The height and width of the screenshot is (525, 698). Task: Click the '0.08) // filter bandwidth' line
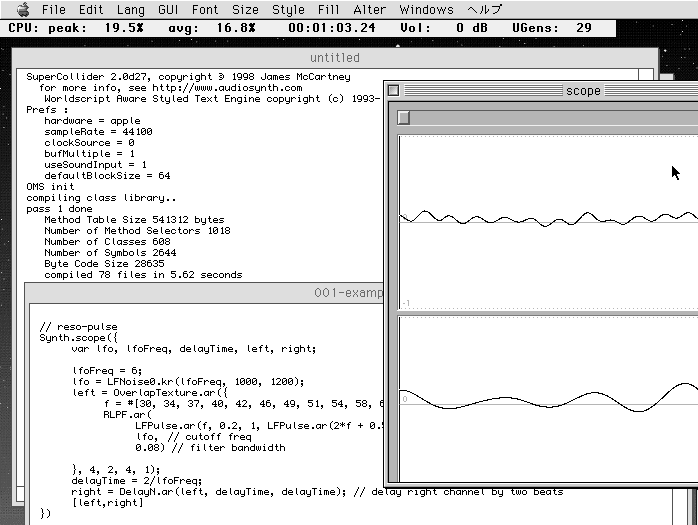click(210, 448)
